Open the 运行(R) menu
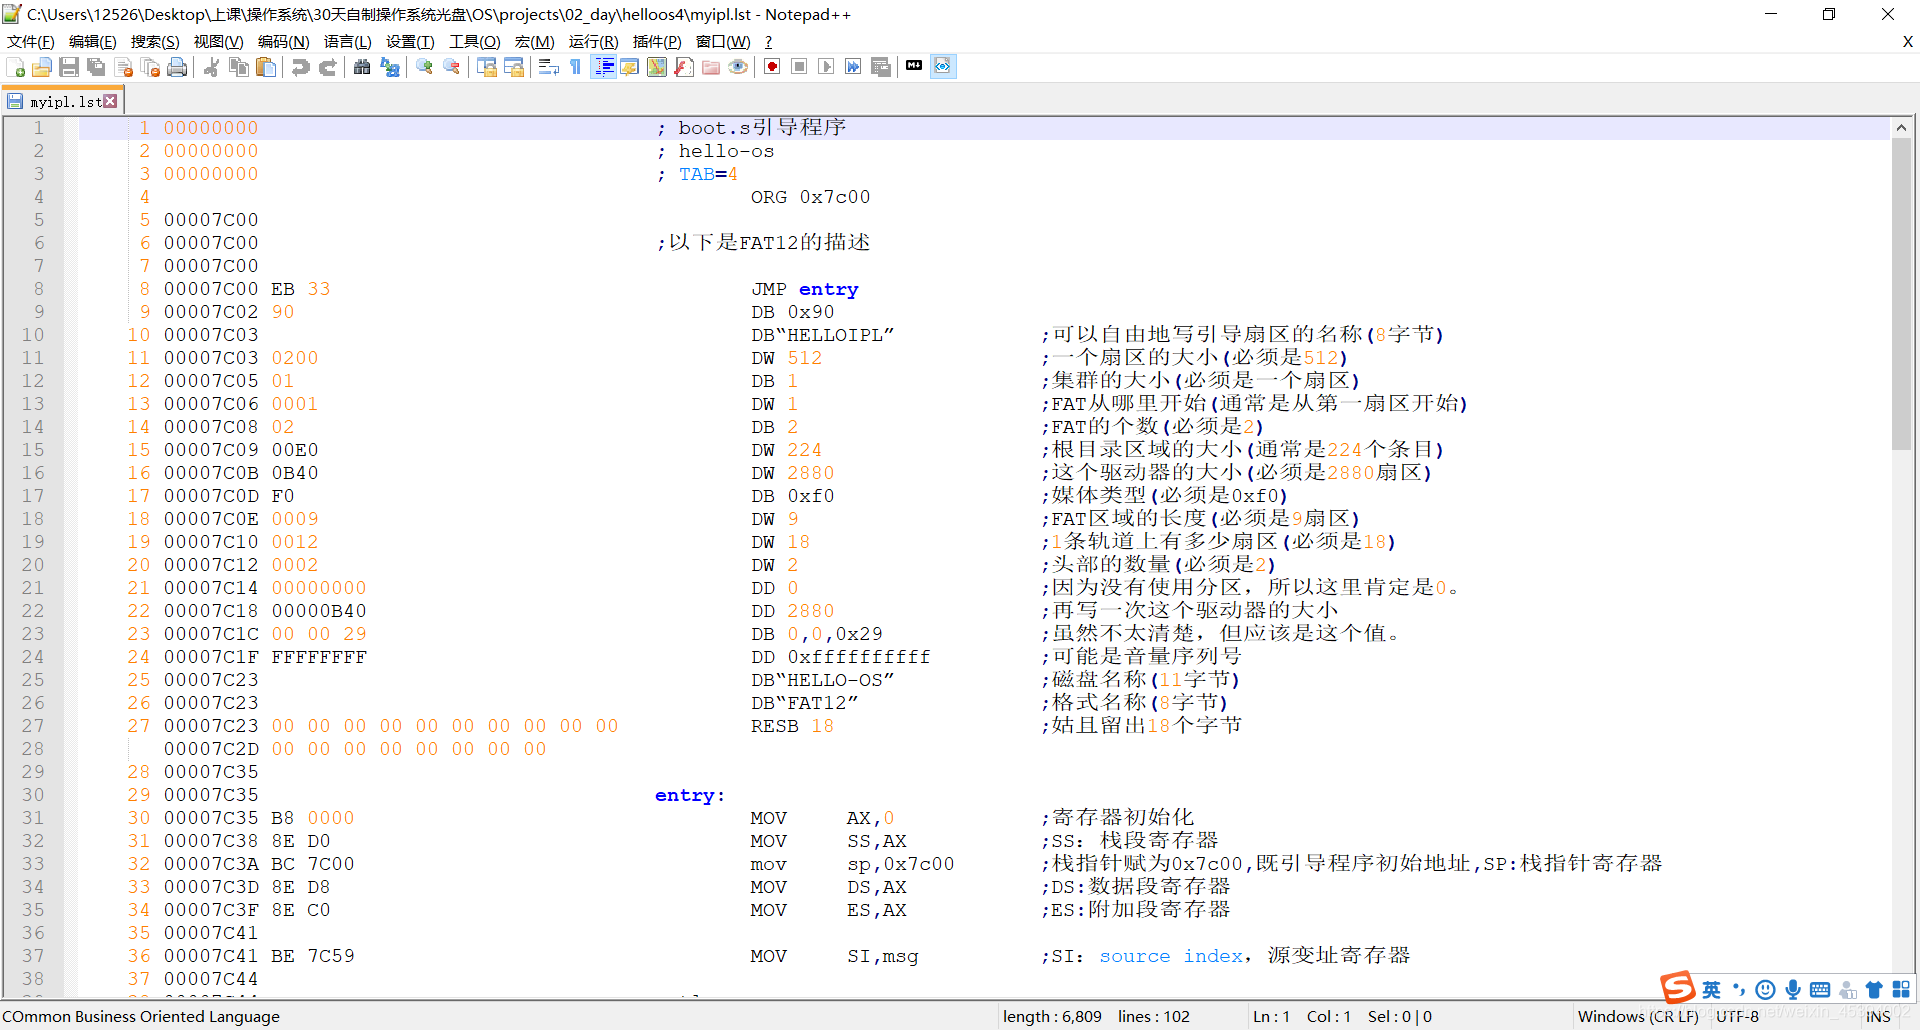 coord(594,42)
